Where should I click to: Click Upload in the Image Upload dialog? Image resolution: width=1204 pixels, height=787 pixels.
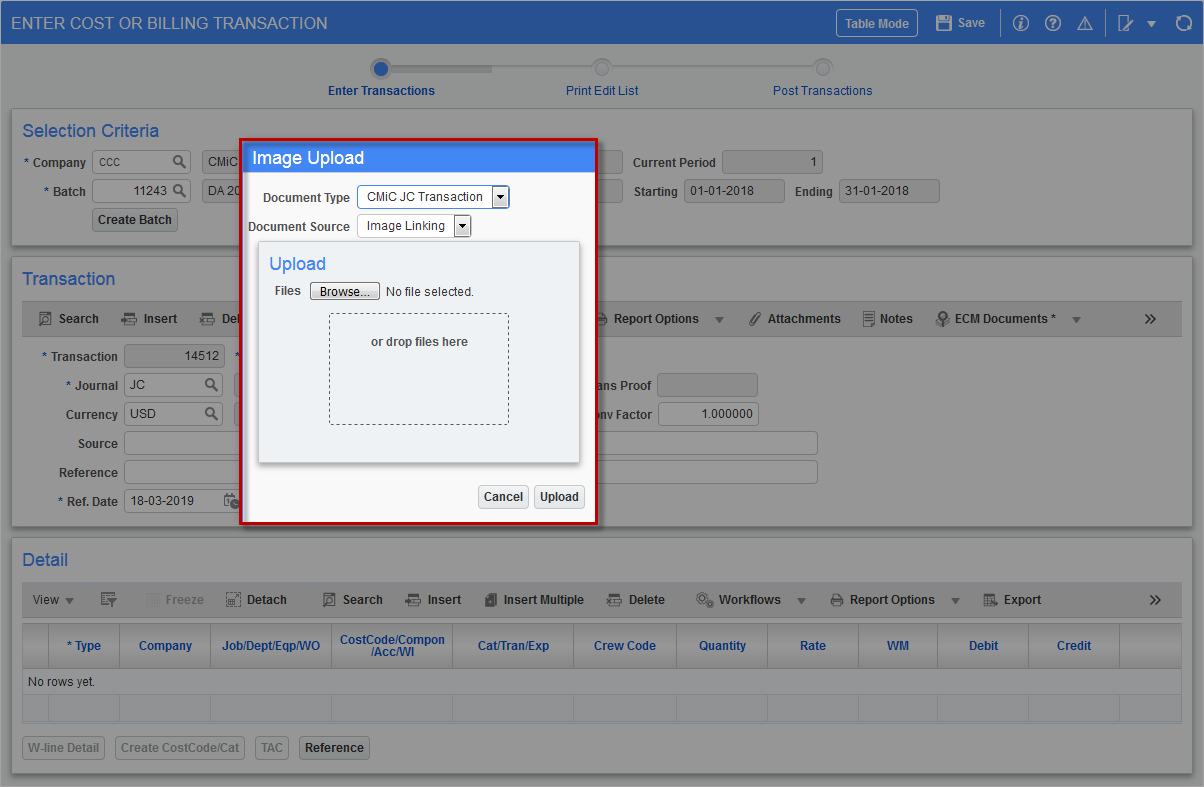559,496
